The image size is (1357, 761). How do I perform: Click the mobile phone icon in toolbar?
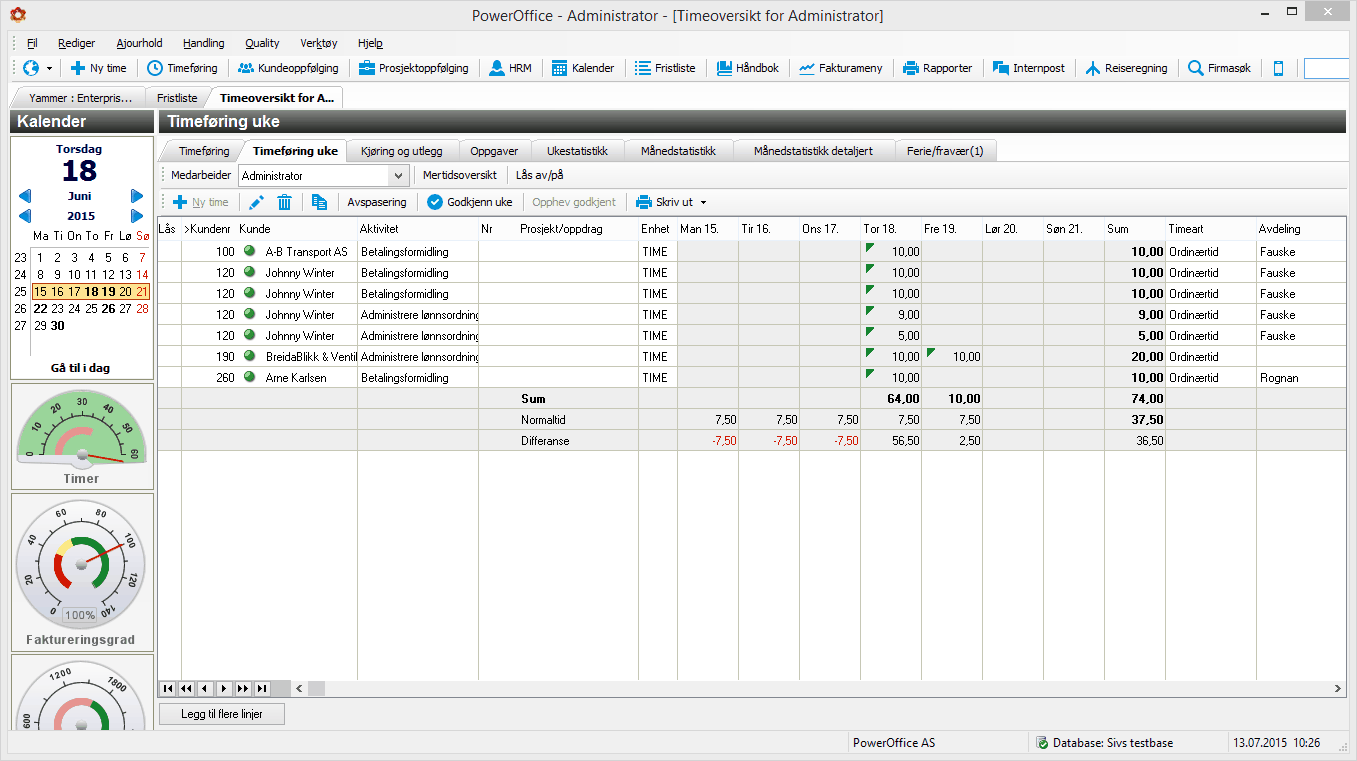1278,68
